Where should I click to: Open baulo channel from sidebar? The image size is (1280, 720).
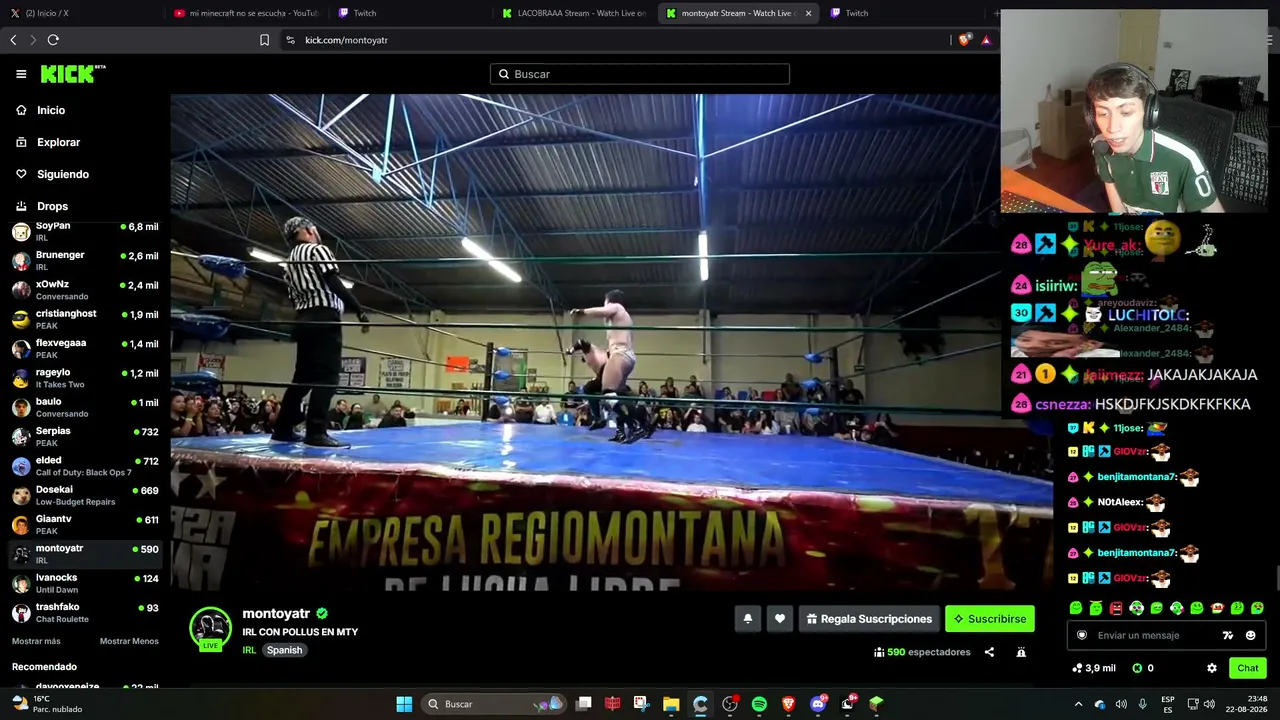[x=85, y=407]
